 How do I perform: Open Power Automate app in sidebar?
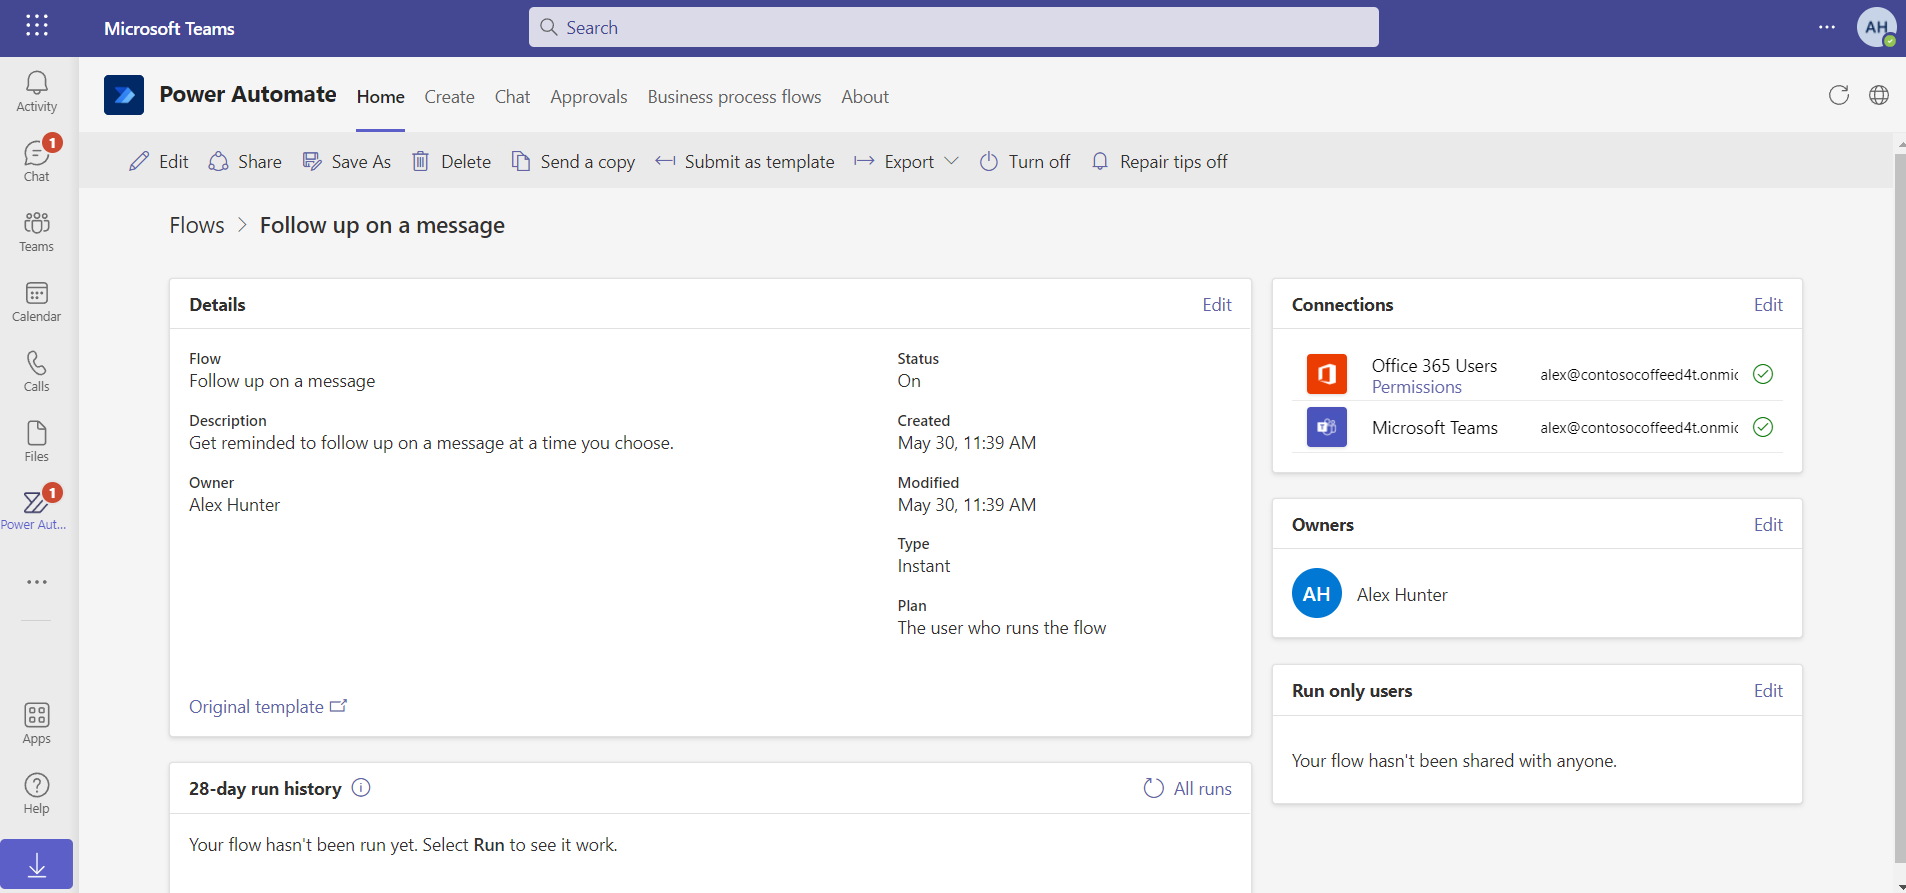pyautogui.click(x=37, y=510)
